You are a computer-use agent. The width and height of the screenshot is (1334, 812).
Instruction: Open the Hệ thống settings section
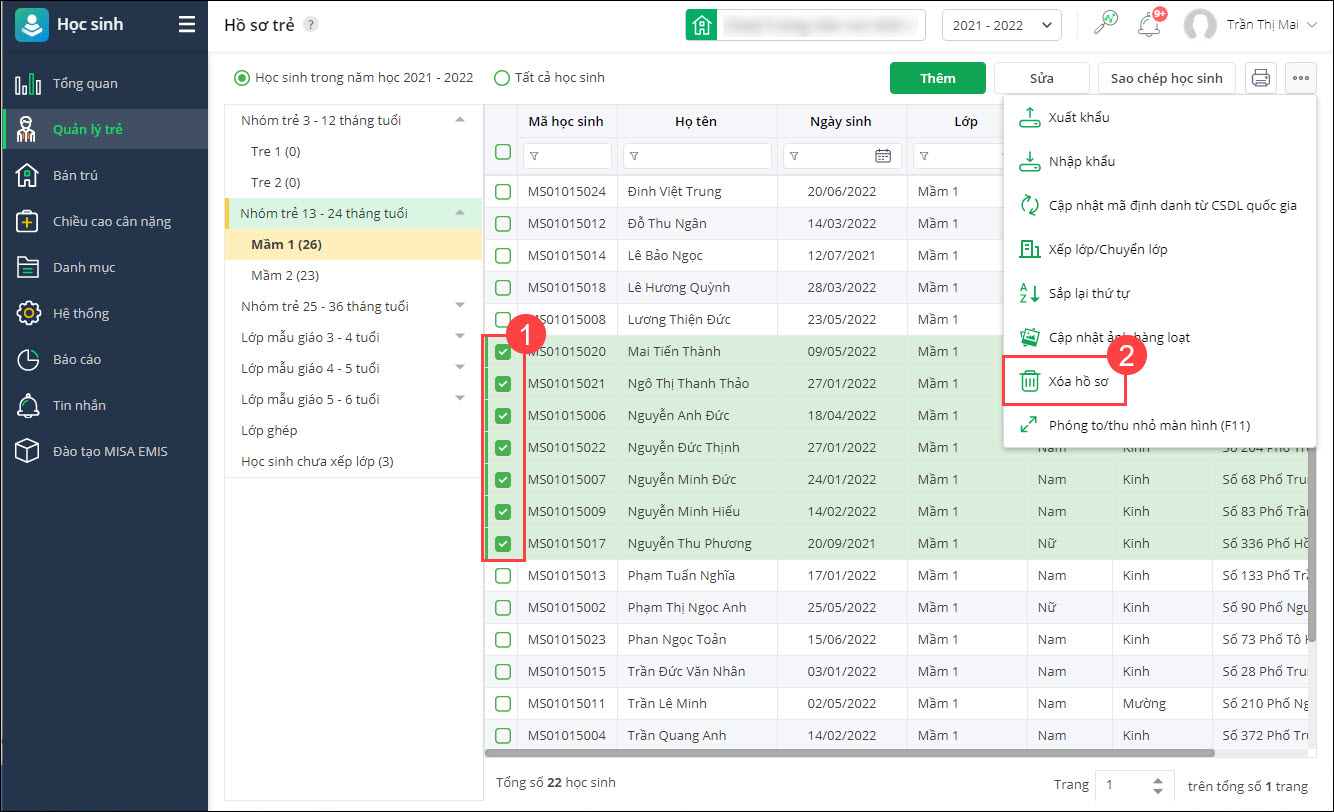point(80,313)
